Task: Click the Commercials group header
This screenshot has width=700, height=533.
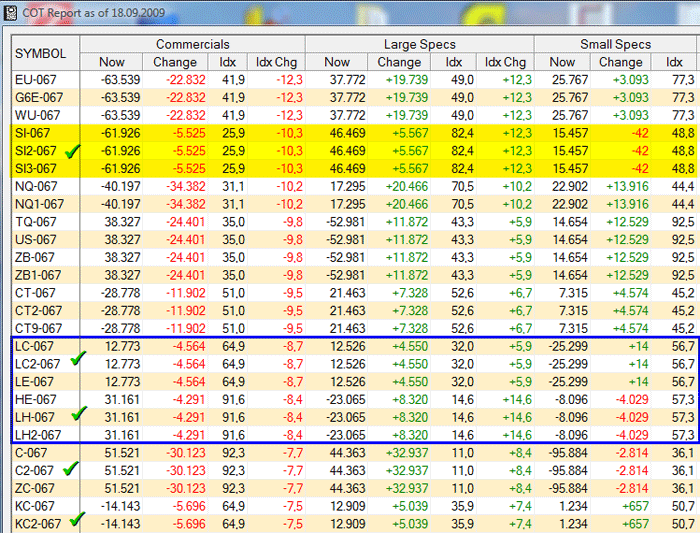Action: 192,44
